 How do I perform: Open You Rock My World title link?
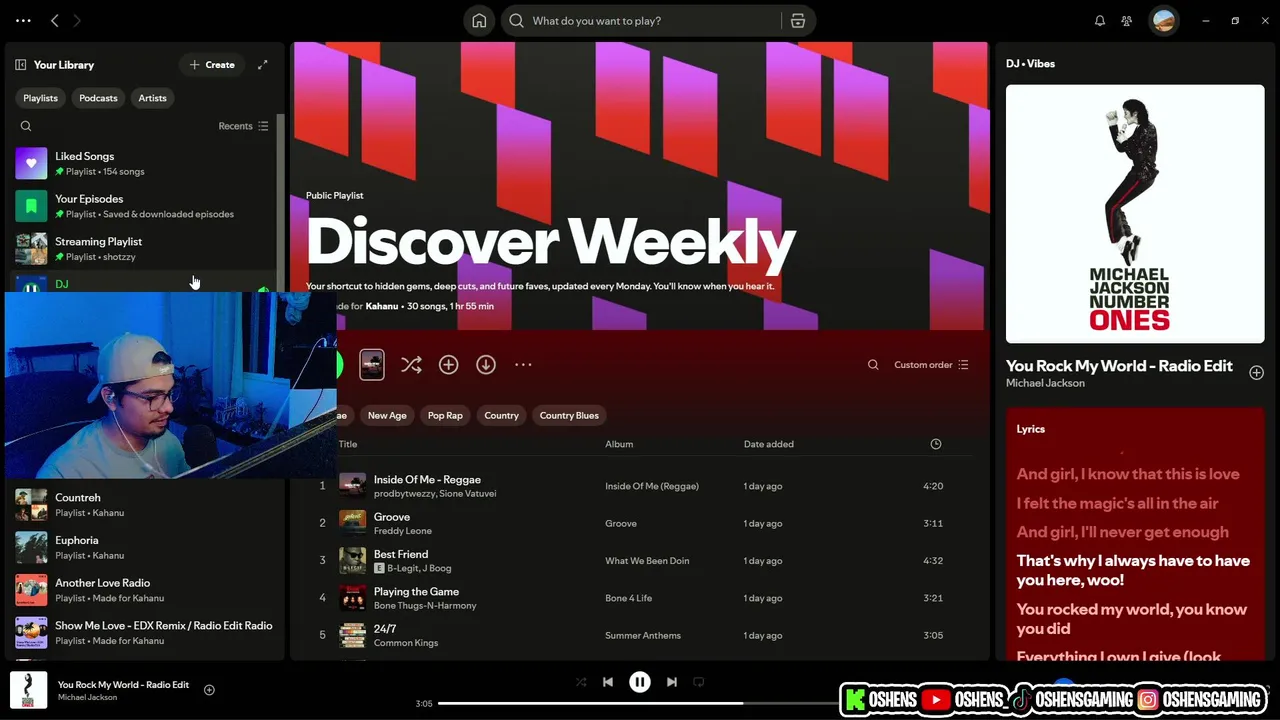(x=1119, y=366)
